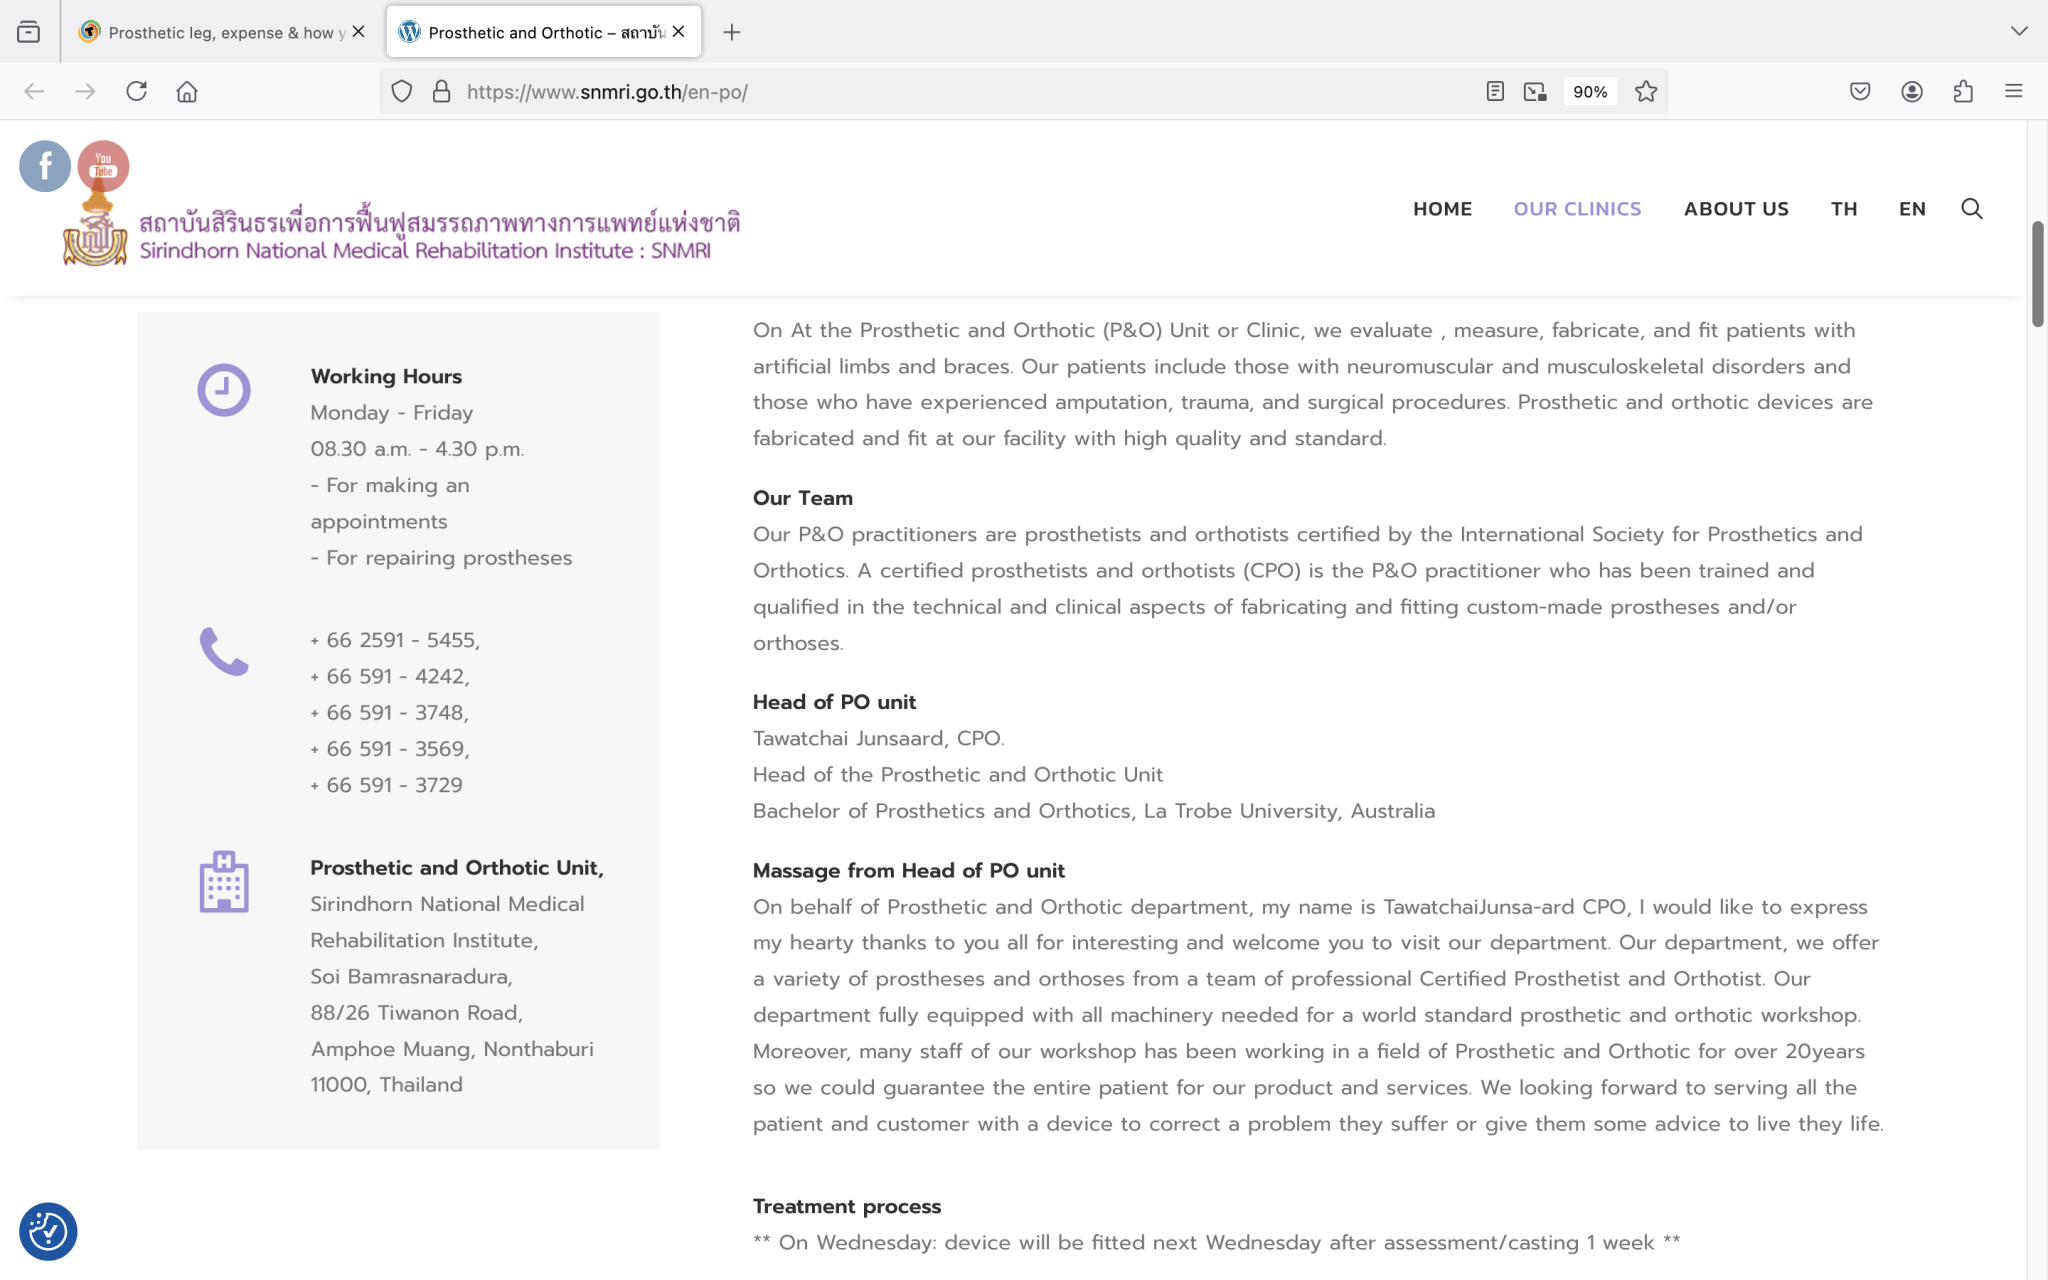The image size is (2048, 1280).
Task: Click 'Amphoe Muang, Nonthaburi' address line
Action: point(452,1049)
